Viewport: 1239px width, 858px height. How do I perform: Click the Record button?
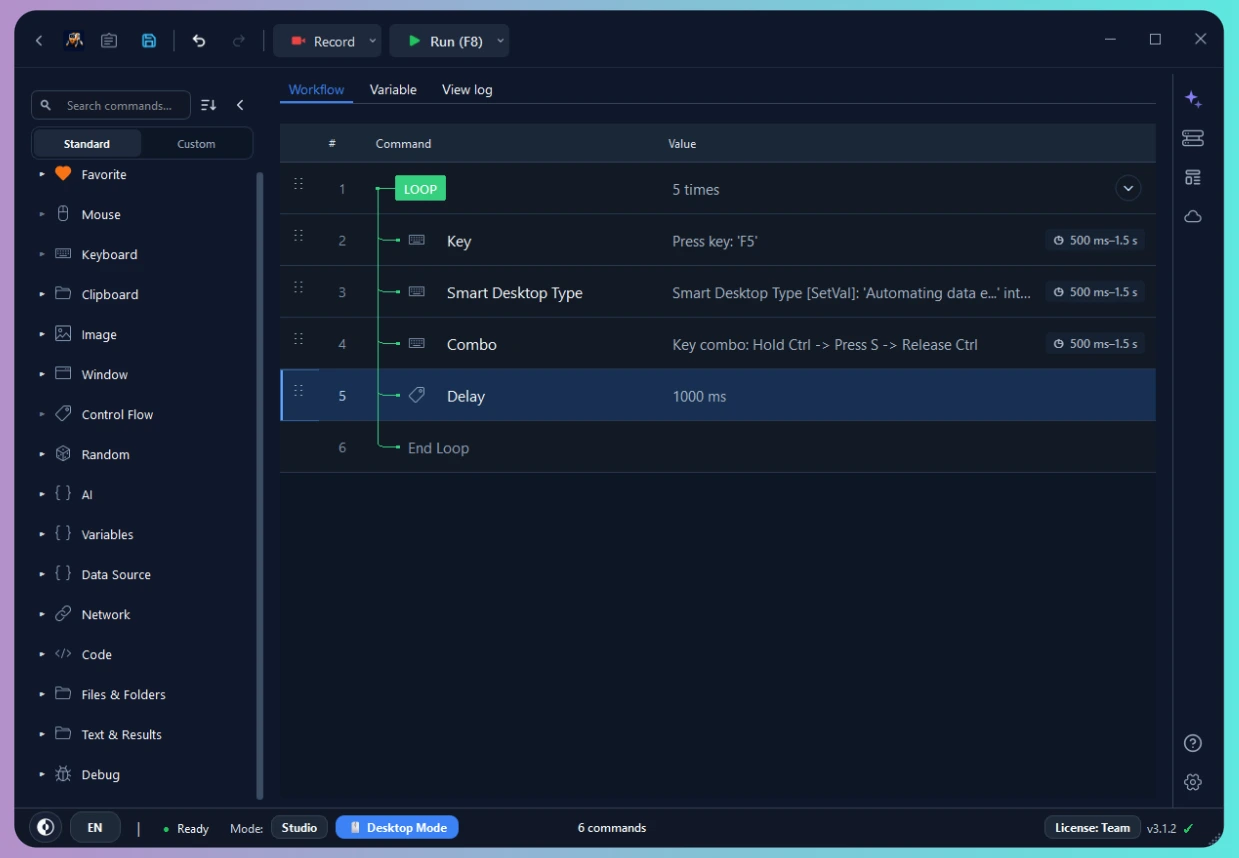pyautogui.click(x=322, y=41)
